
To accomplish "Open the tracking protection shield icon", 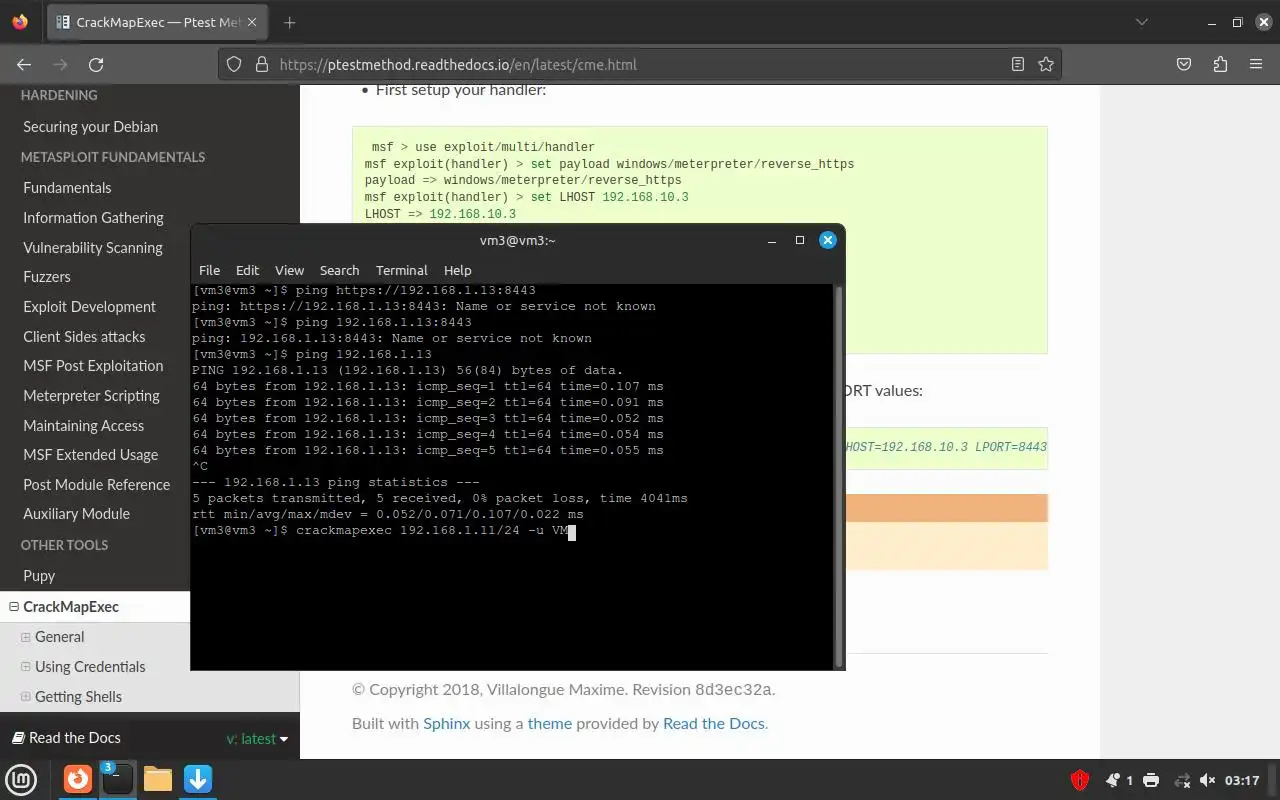I will click(234, 64).
